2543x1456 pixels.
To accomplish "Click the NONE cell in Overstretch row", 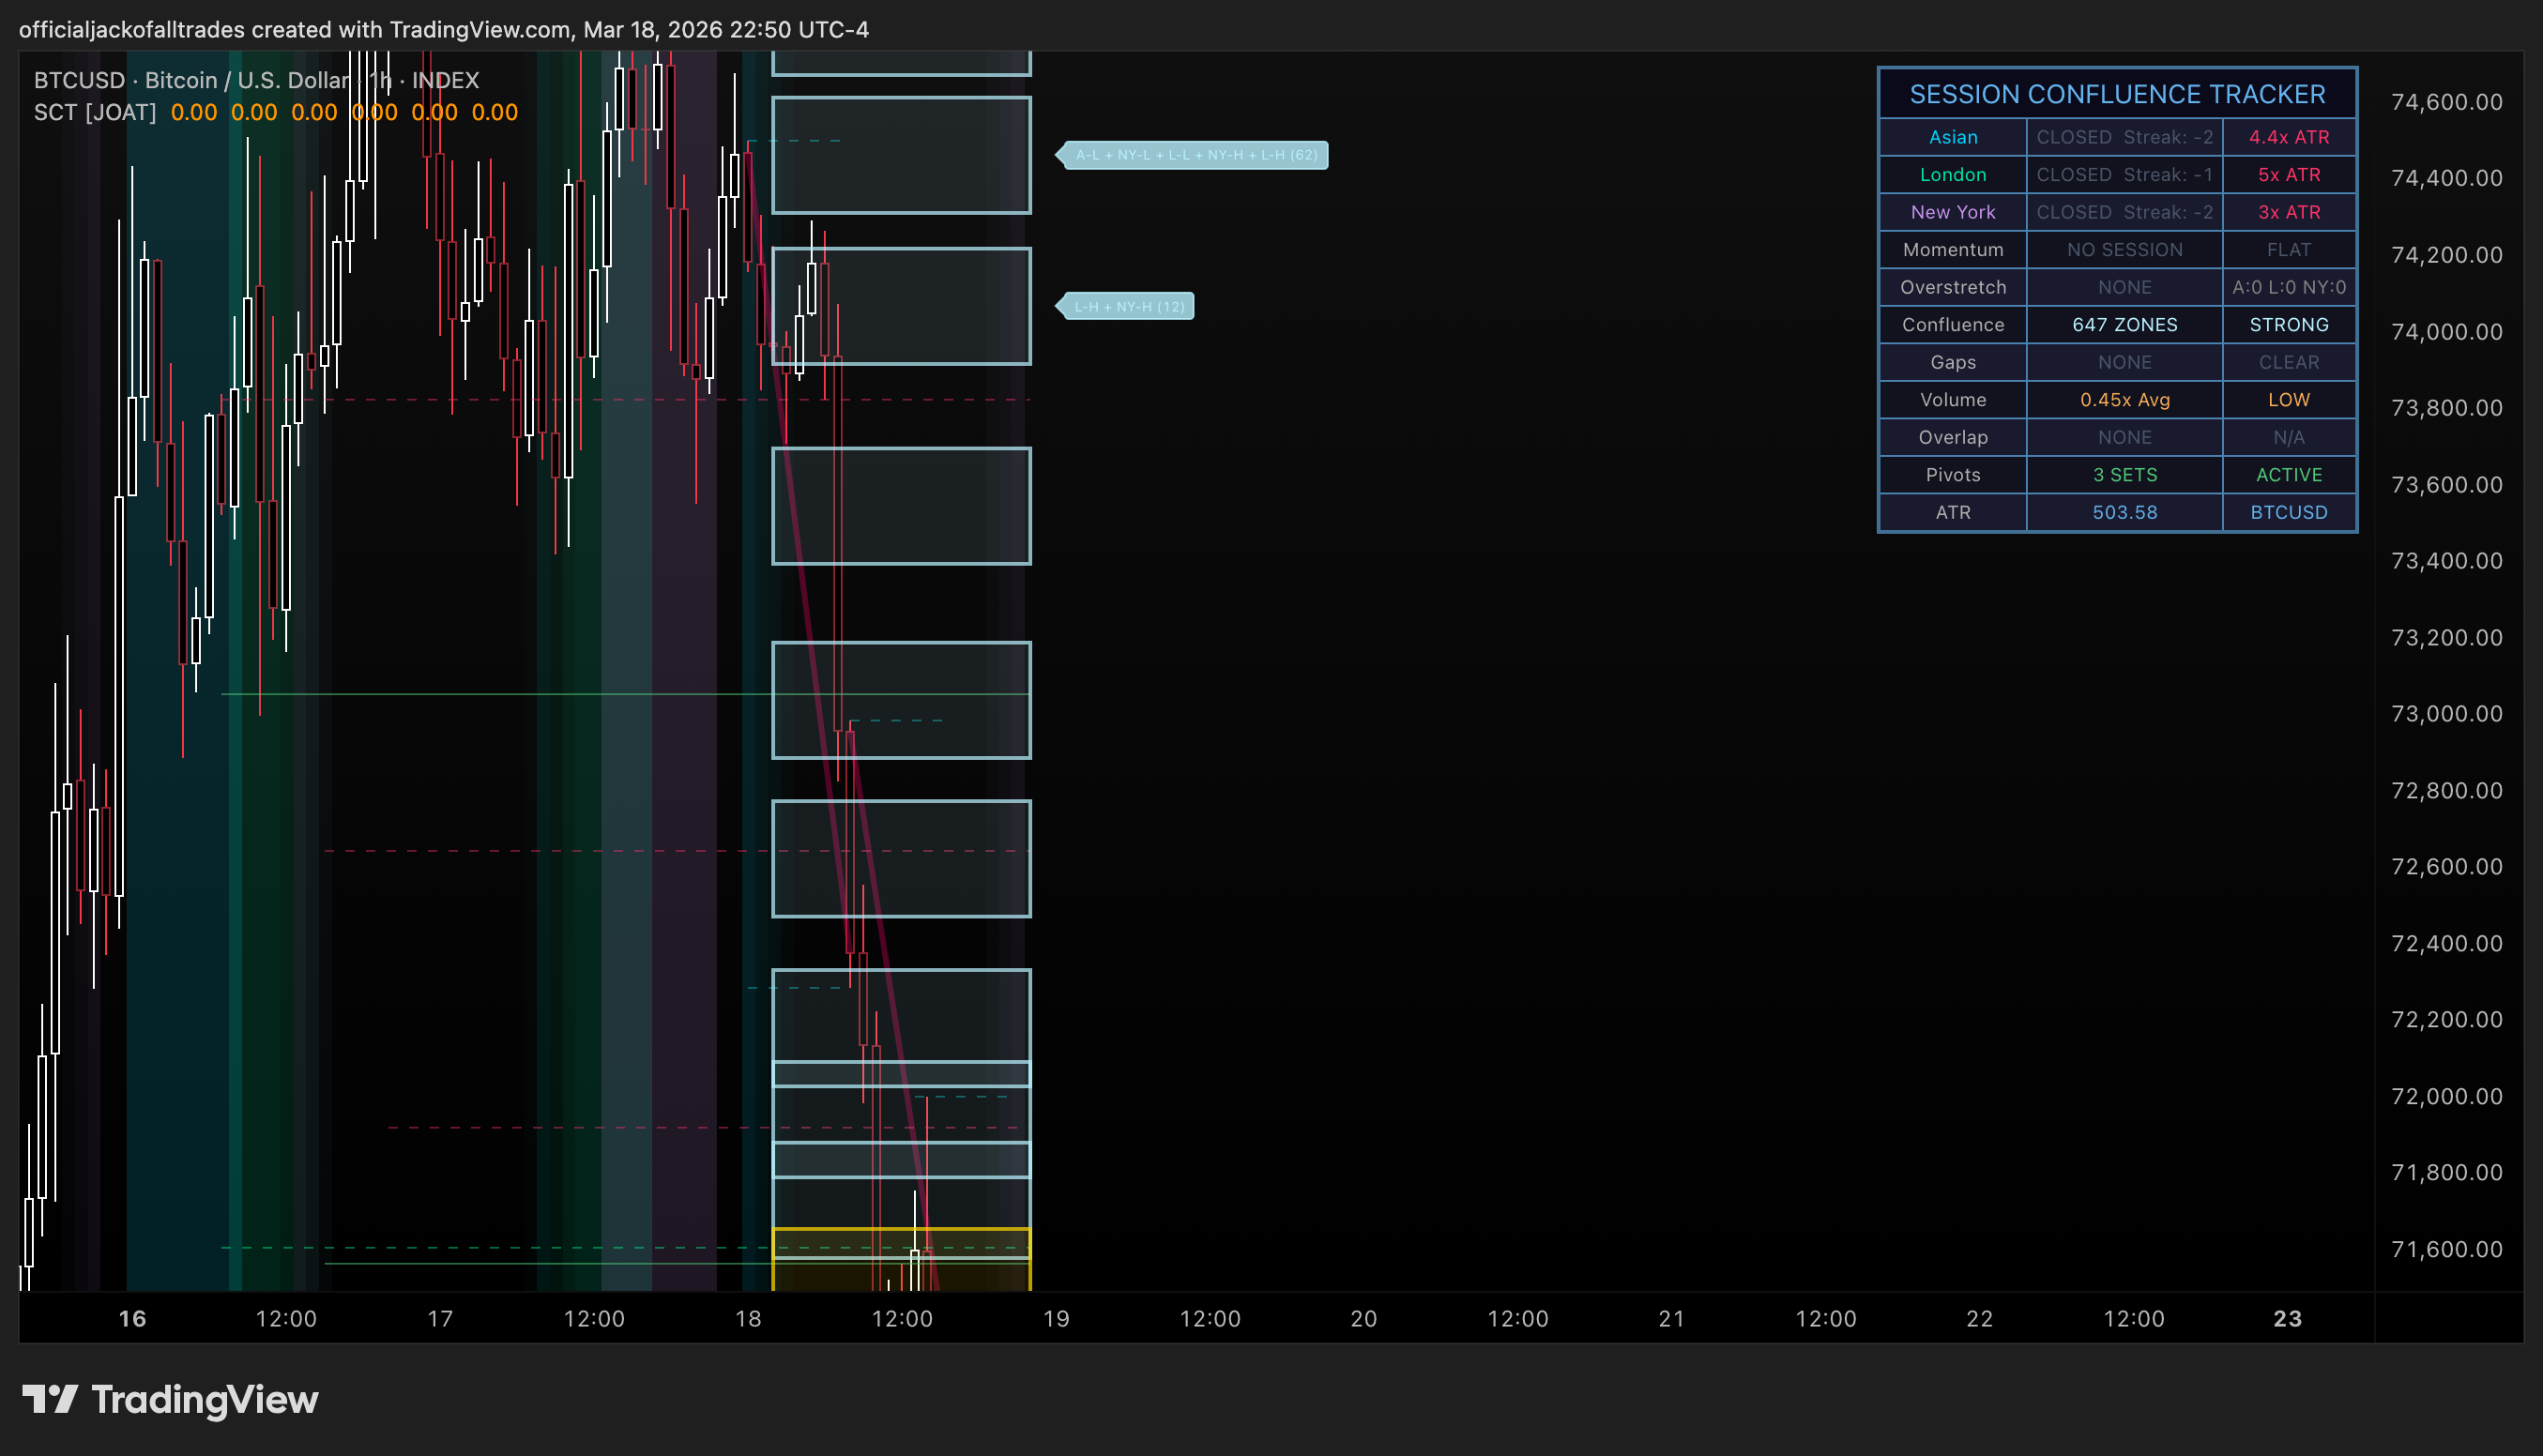I will click(2124, 287).
